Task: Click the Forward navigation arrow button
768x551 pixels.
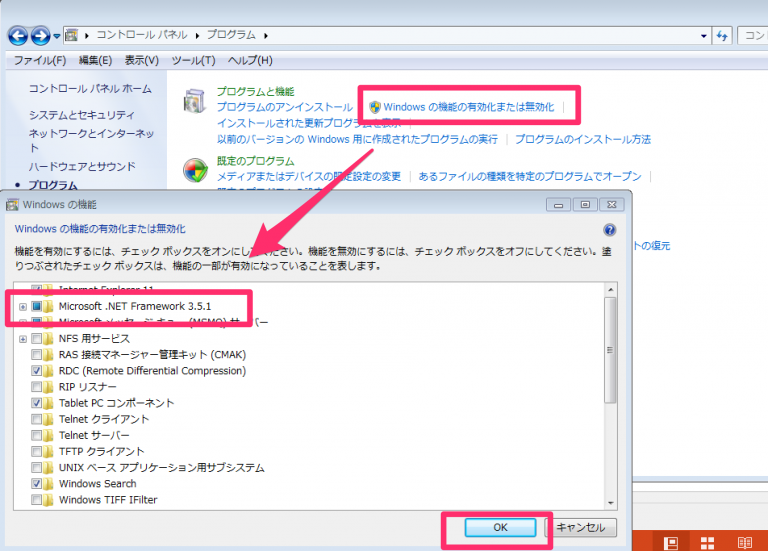Action: pos(41,36)
